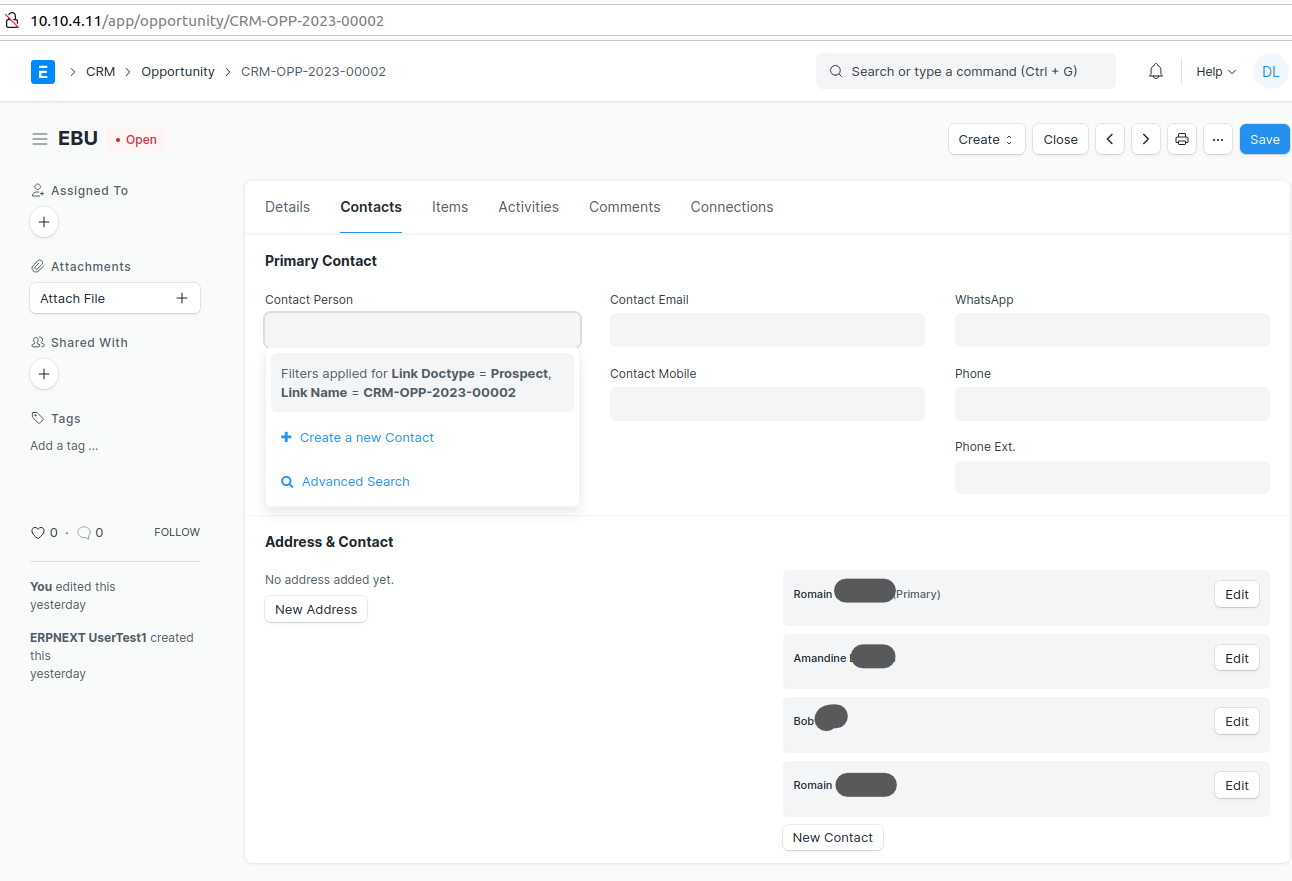1292x881 pixels.
Task: Click FOLLOW to track this opportunity
Action: click(x=176, y=532)
